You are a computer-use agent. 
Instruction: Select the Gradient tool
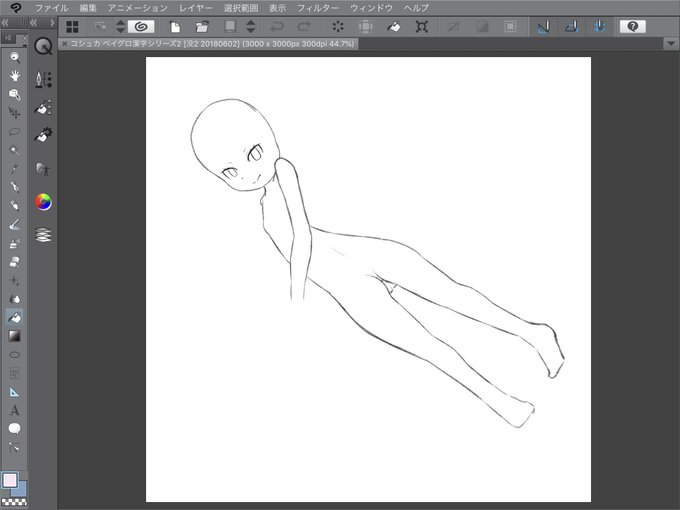[x=14, y=336]
